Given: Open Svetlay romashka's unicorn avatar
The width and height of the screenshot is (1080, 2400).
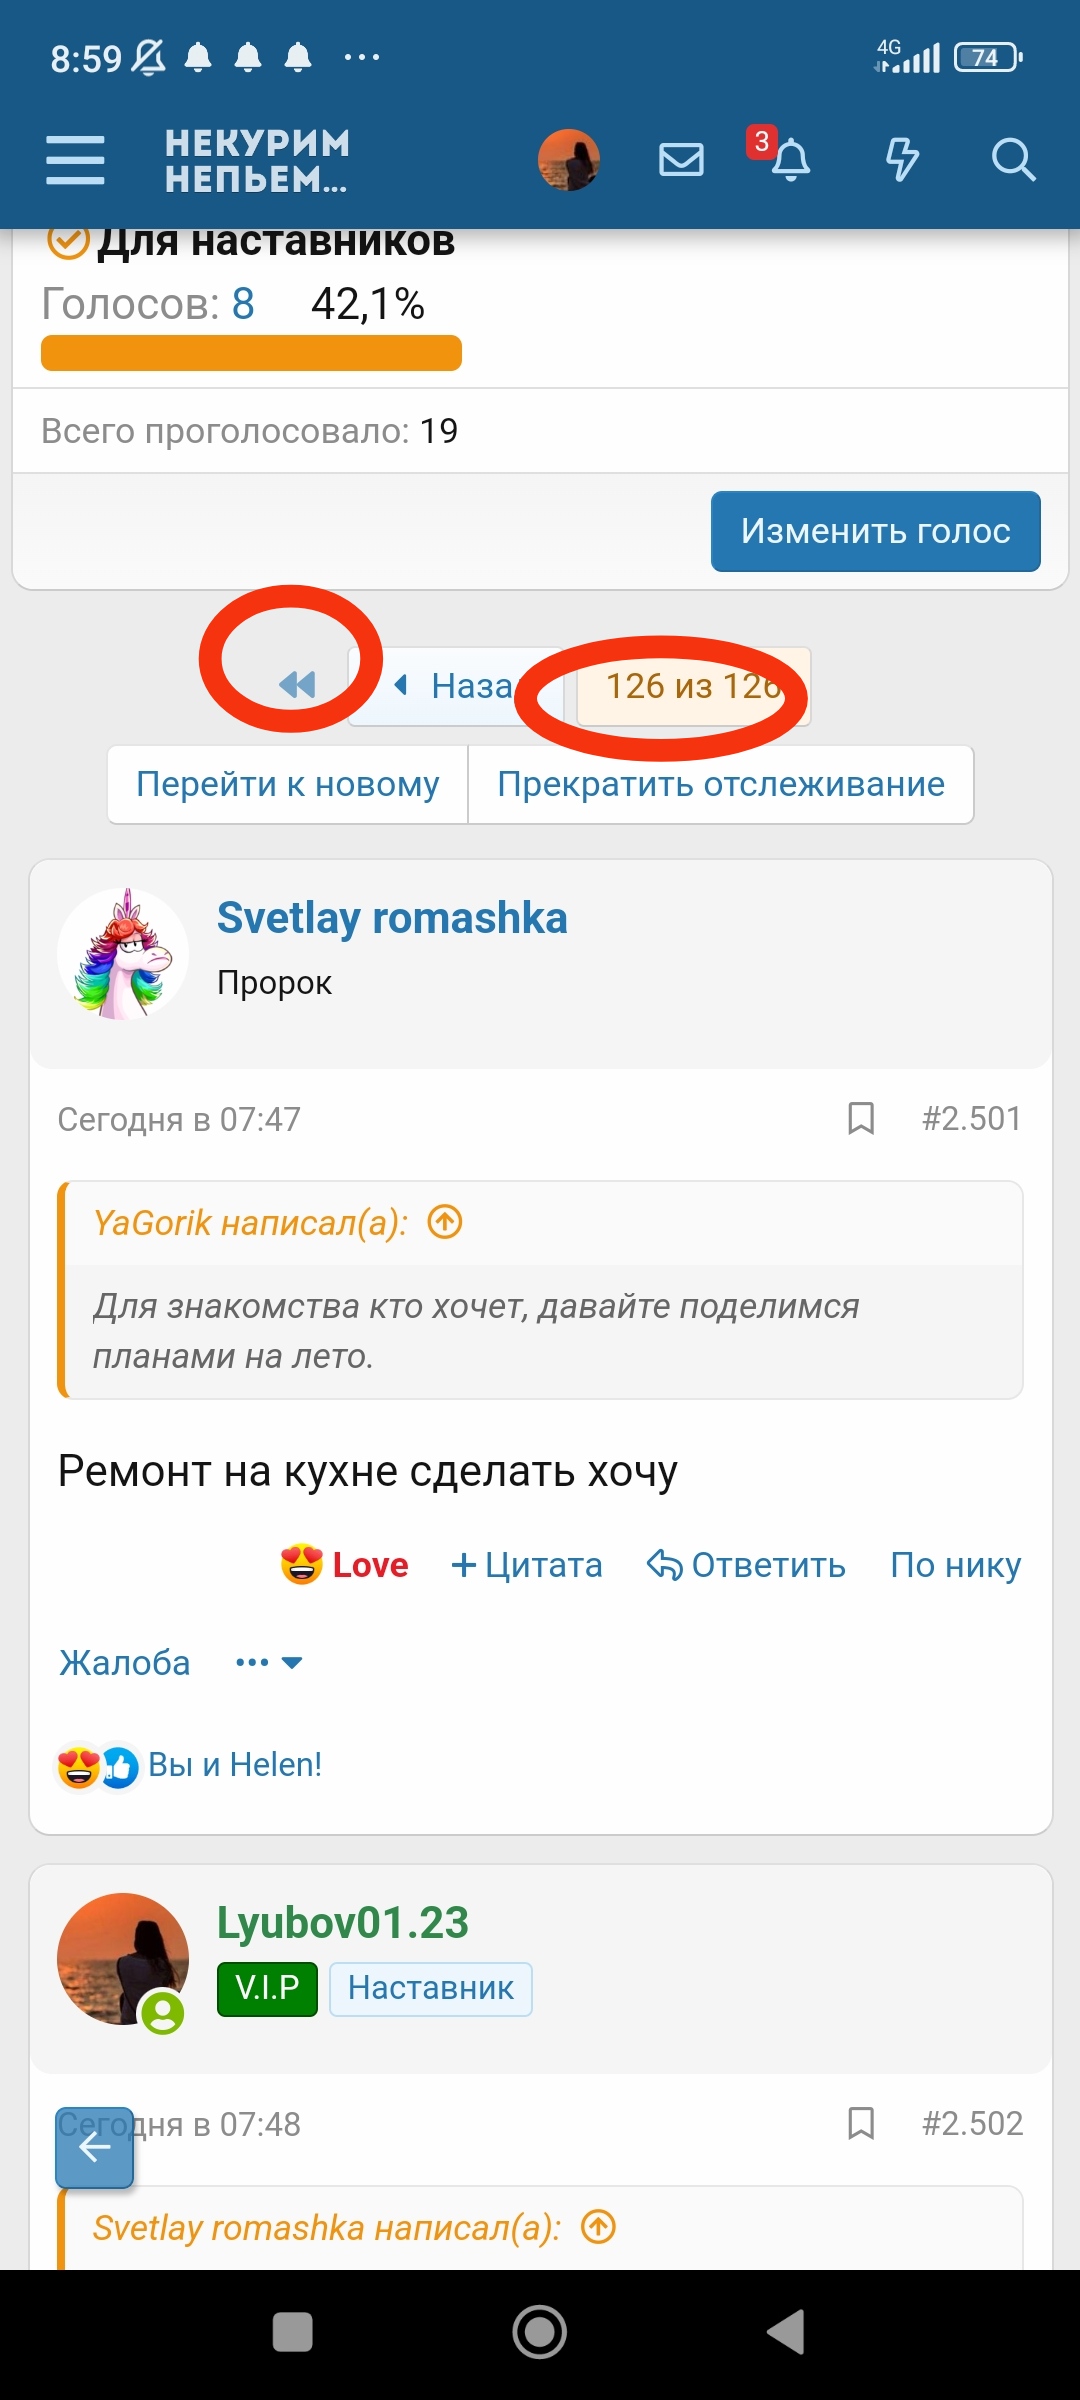Looking at the screenshot, I should pyautogui.click(x=123, y=954).
